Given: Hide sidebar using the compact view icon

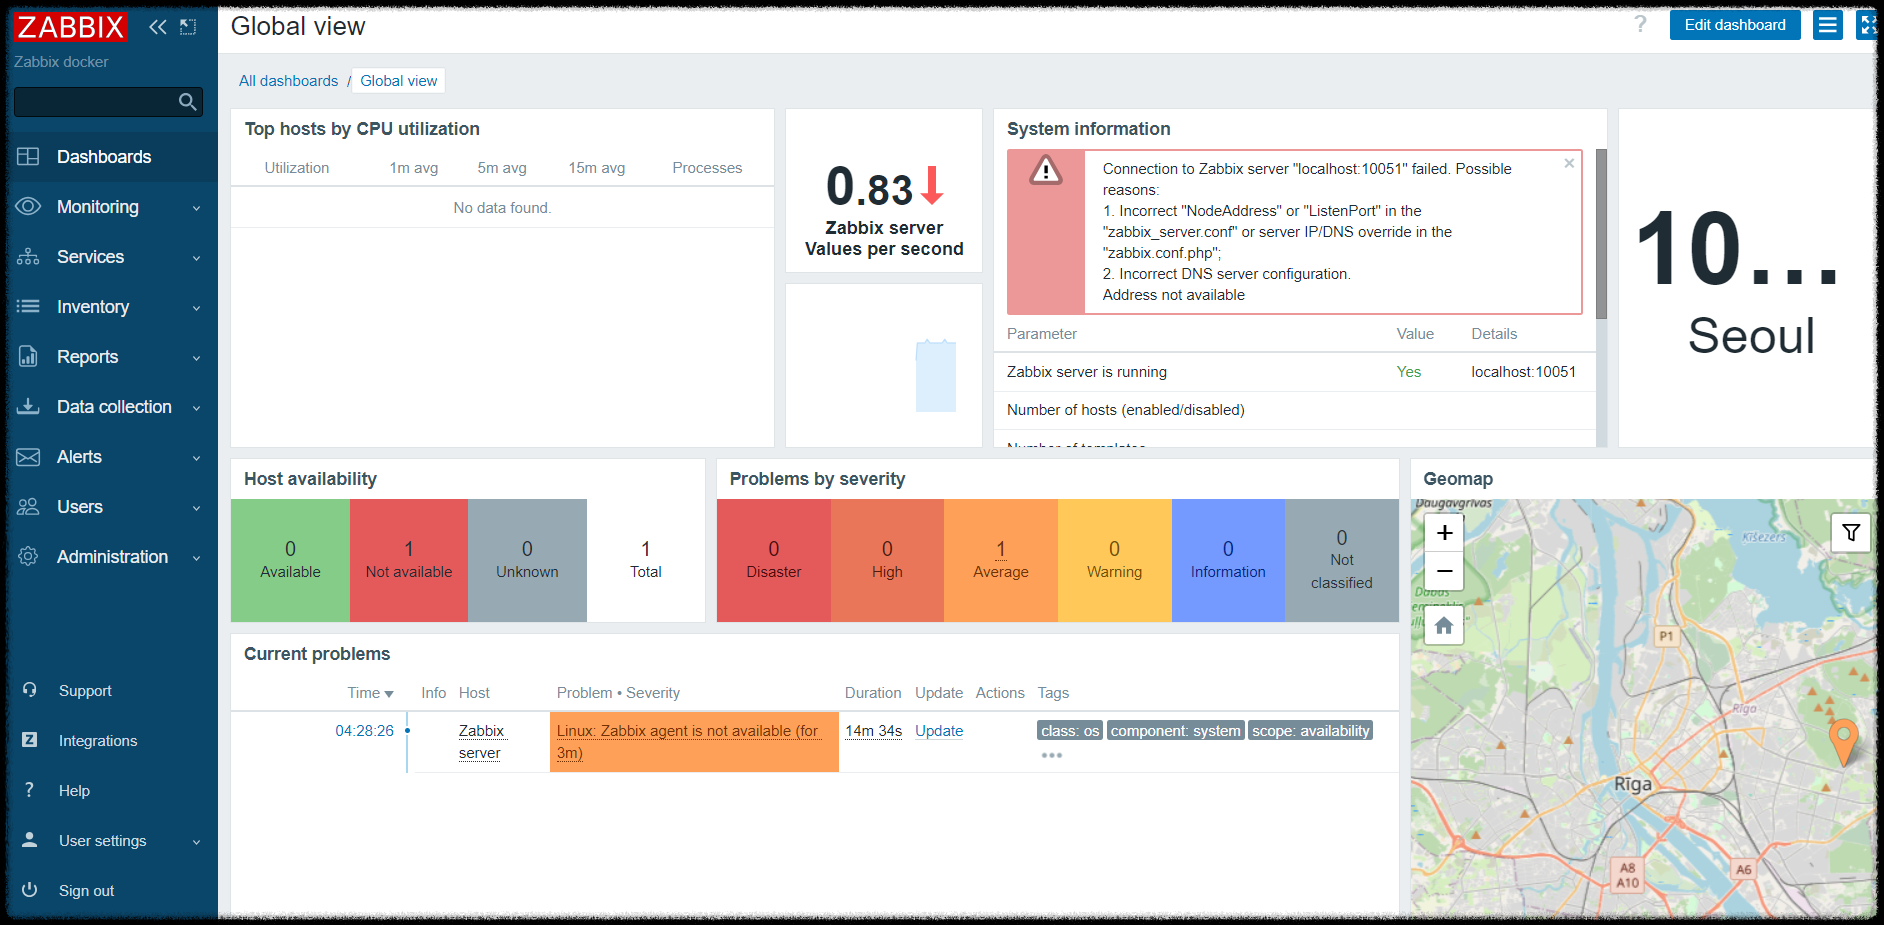Looking at the screenshot, I should pyautogui.click(x=188, y=27).
